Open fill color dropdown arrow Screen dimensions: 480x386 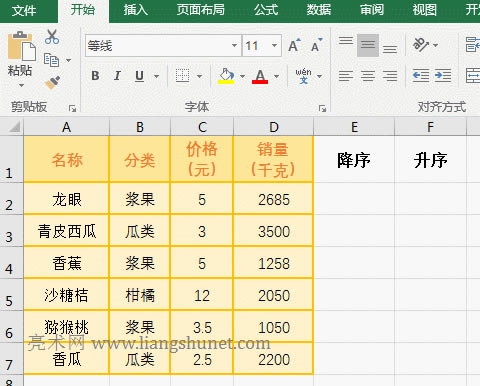click(242, 76)
